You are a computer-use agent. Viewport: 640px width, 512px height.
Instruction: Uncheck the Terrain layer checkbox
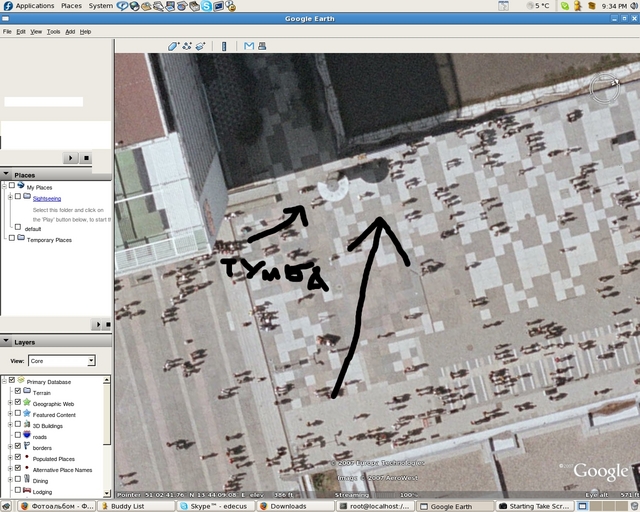pyautogui.click(x=18, y=391)
